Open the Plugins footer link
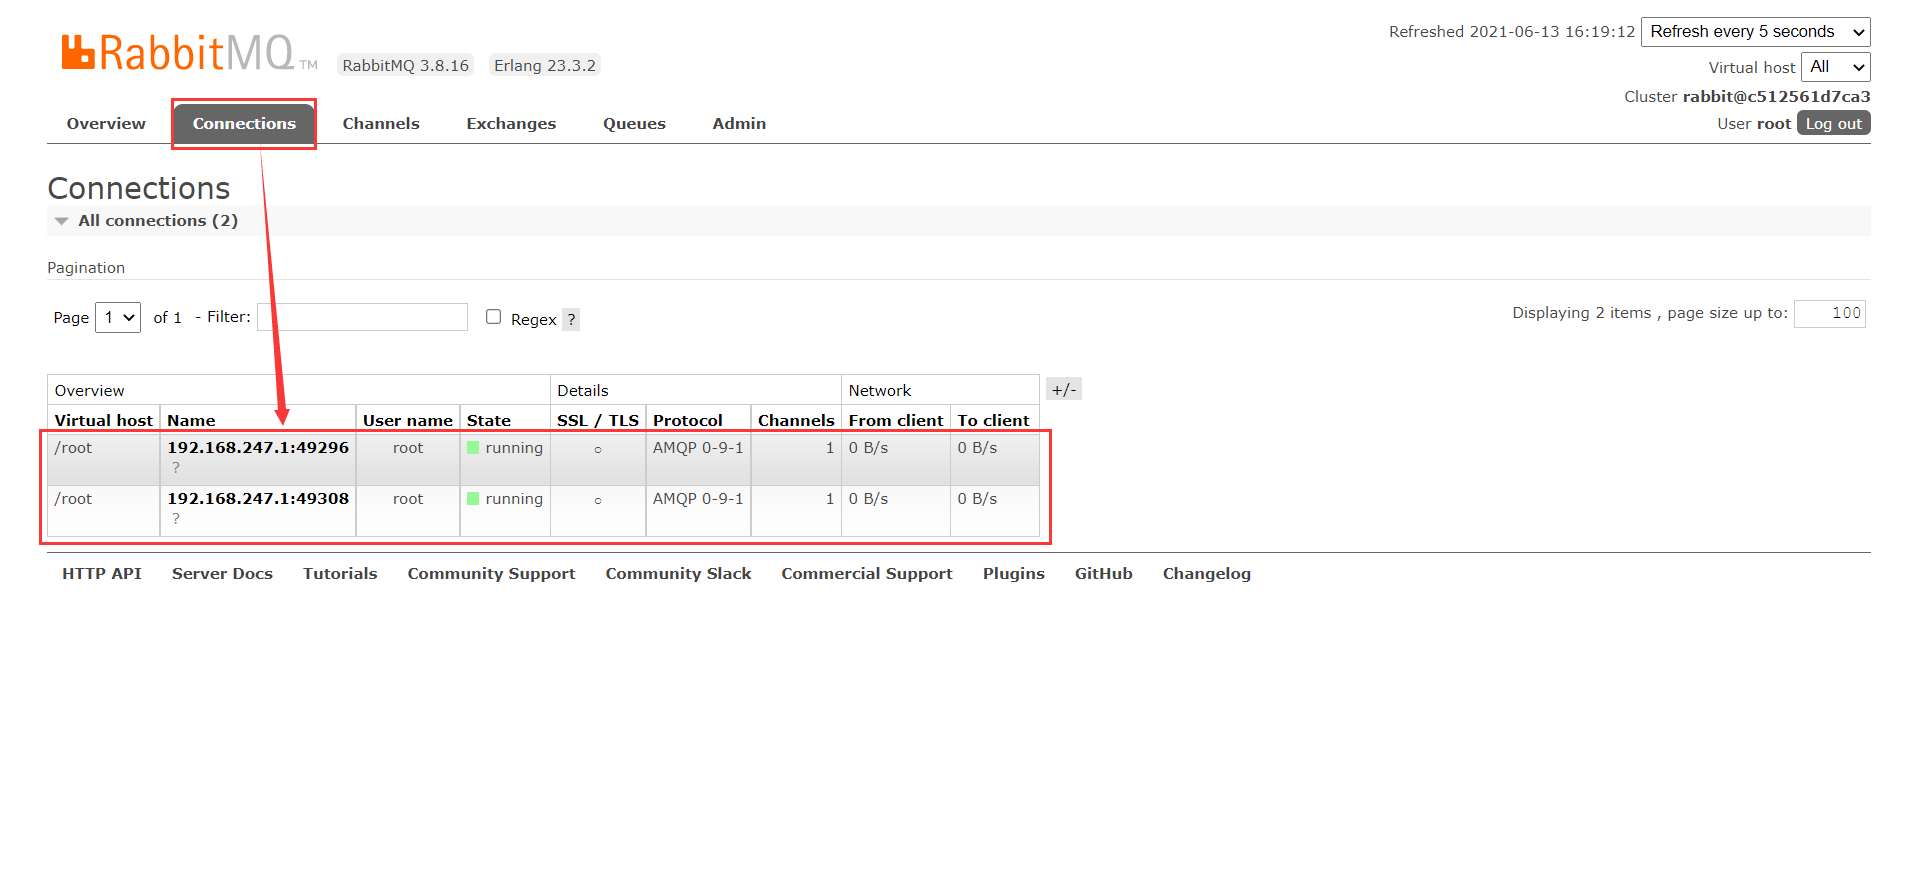Screen dimensions: 1919x895 (1013, 574)
